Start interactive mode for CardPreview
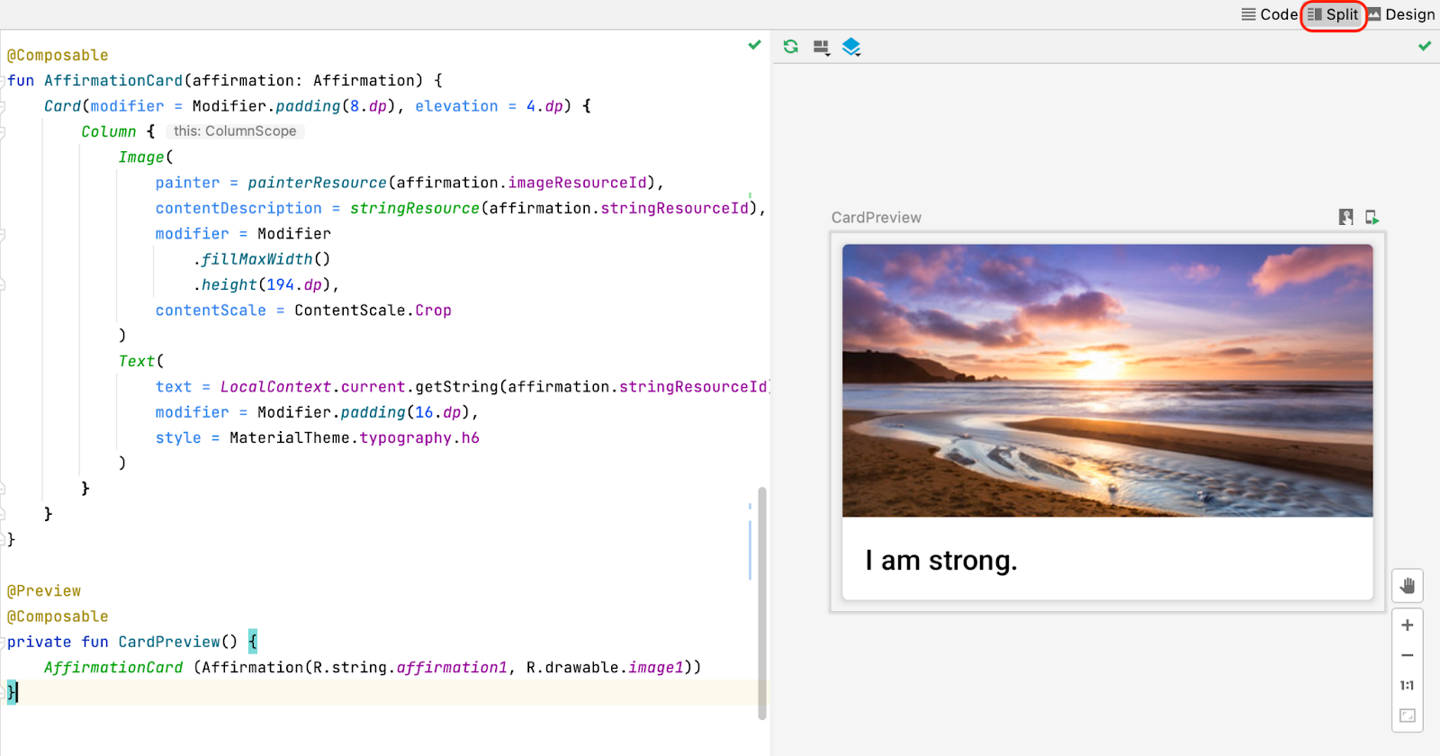The height and width of the screenshot is (756, 1440). pos(1346,217)
